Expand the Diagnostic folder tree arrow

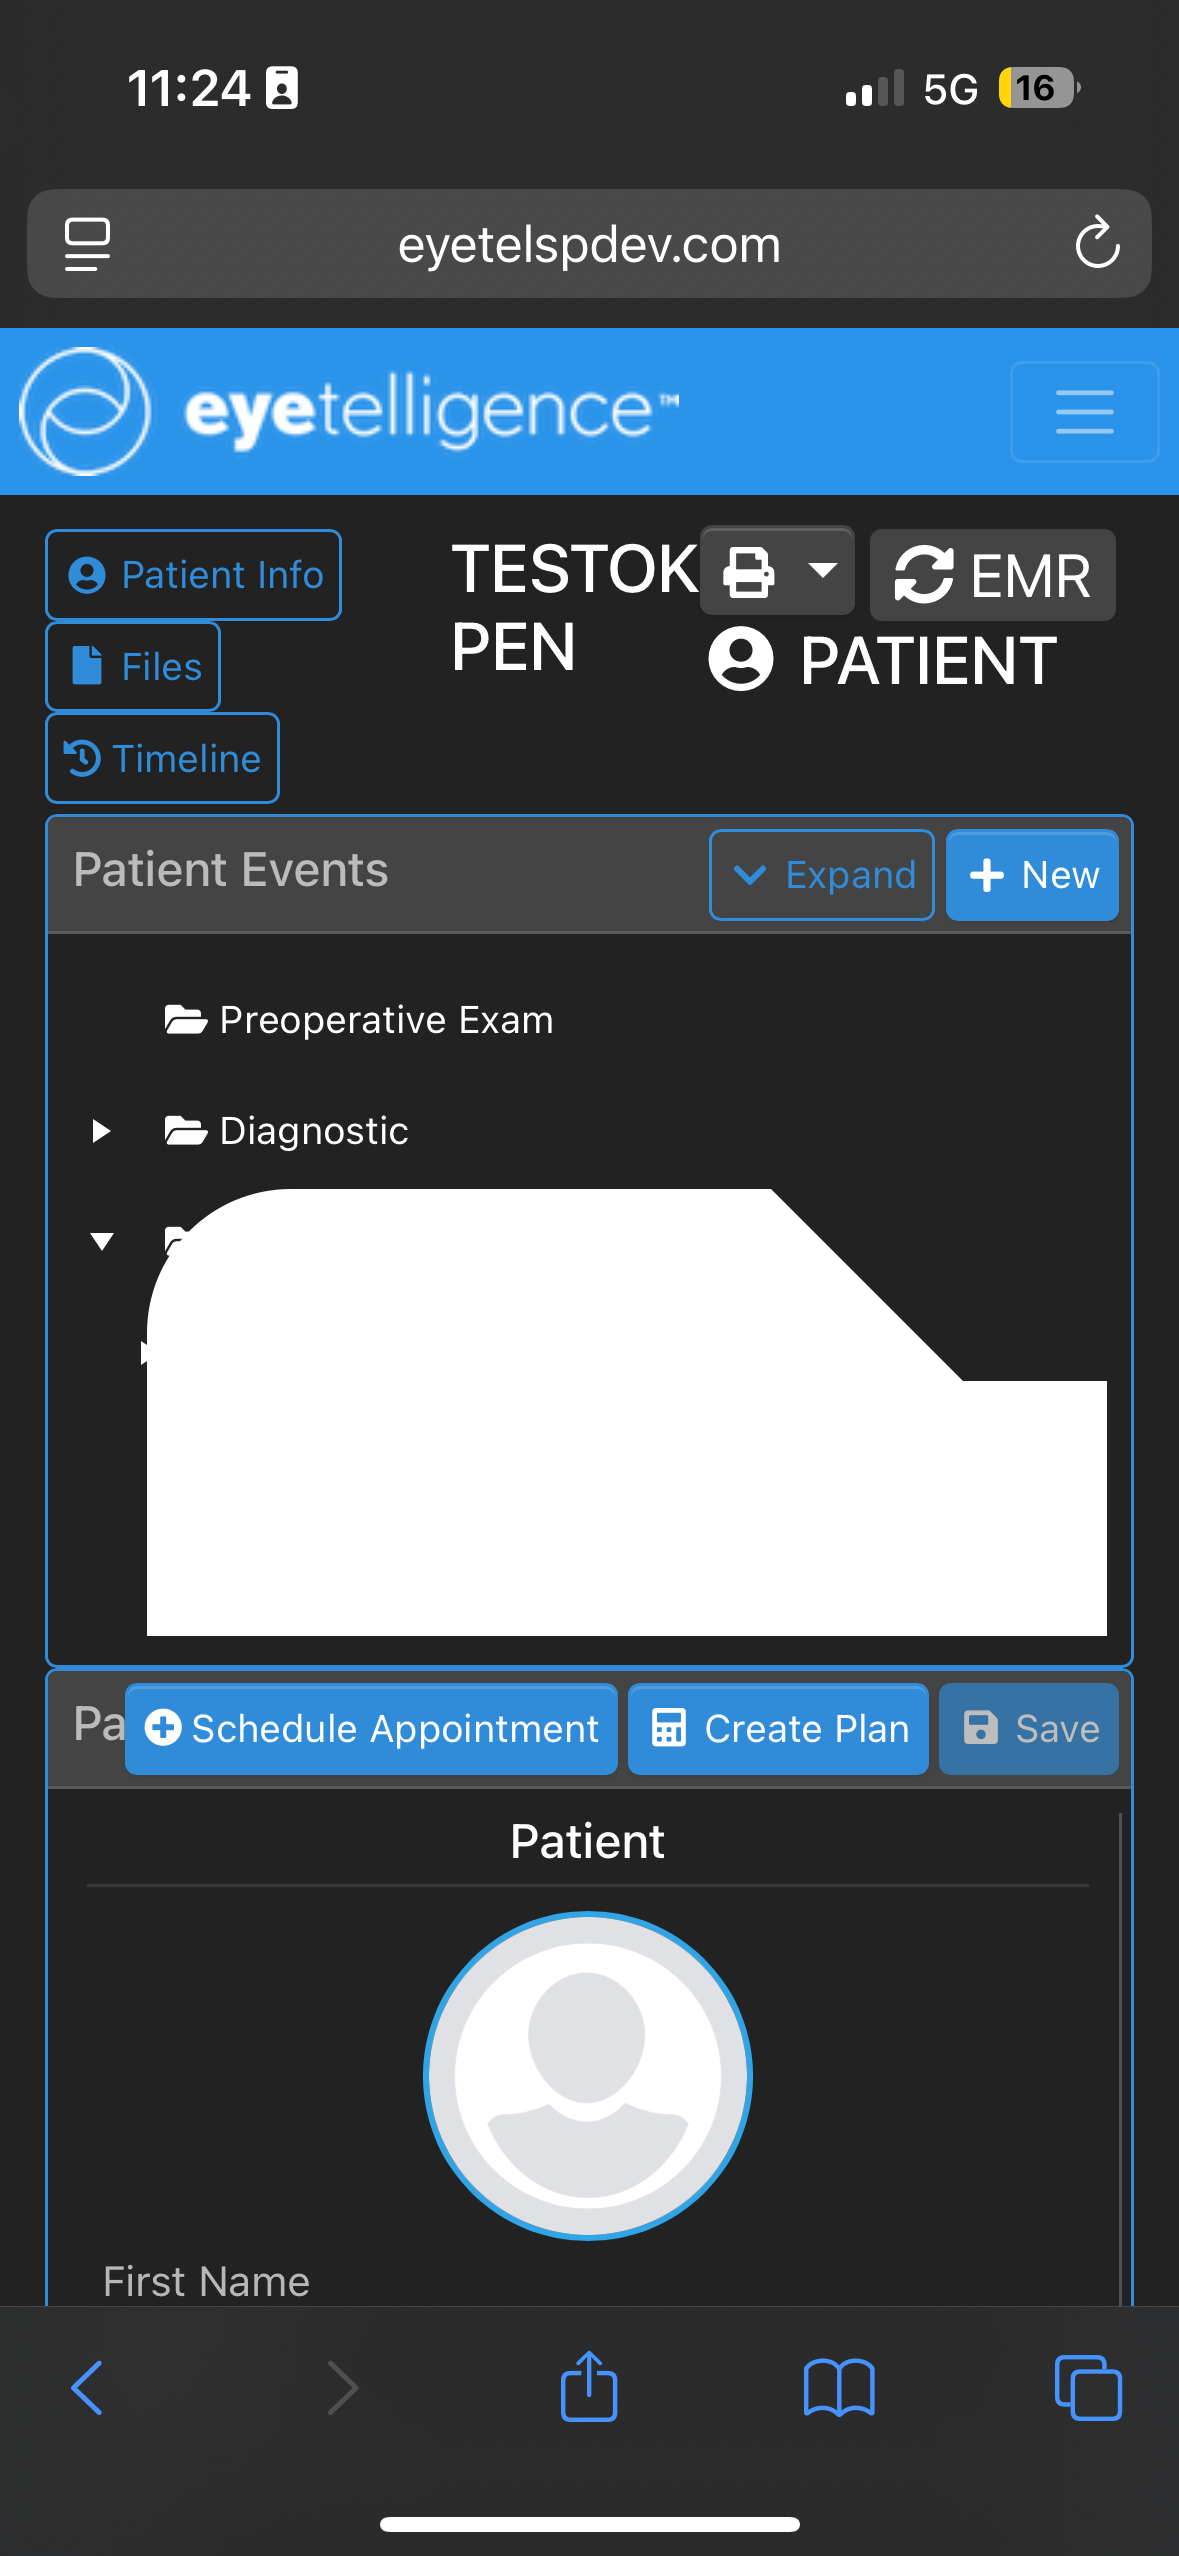[x=101, y=1131]
